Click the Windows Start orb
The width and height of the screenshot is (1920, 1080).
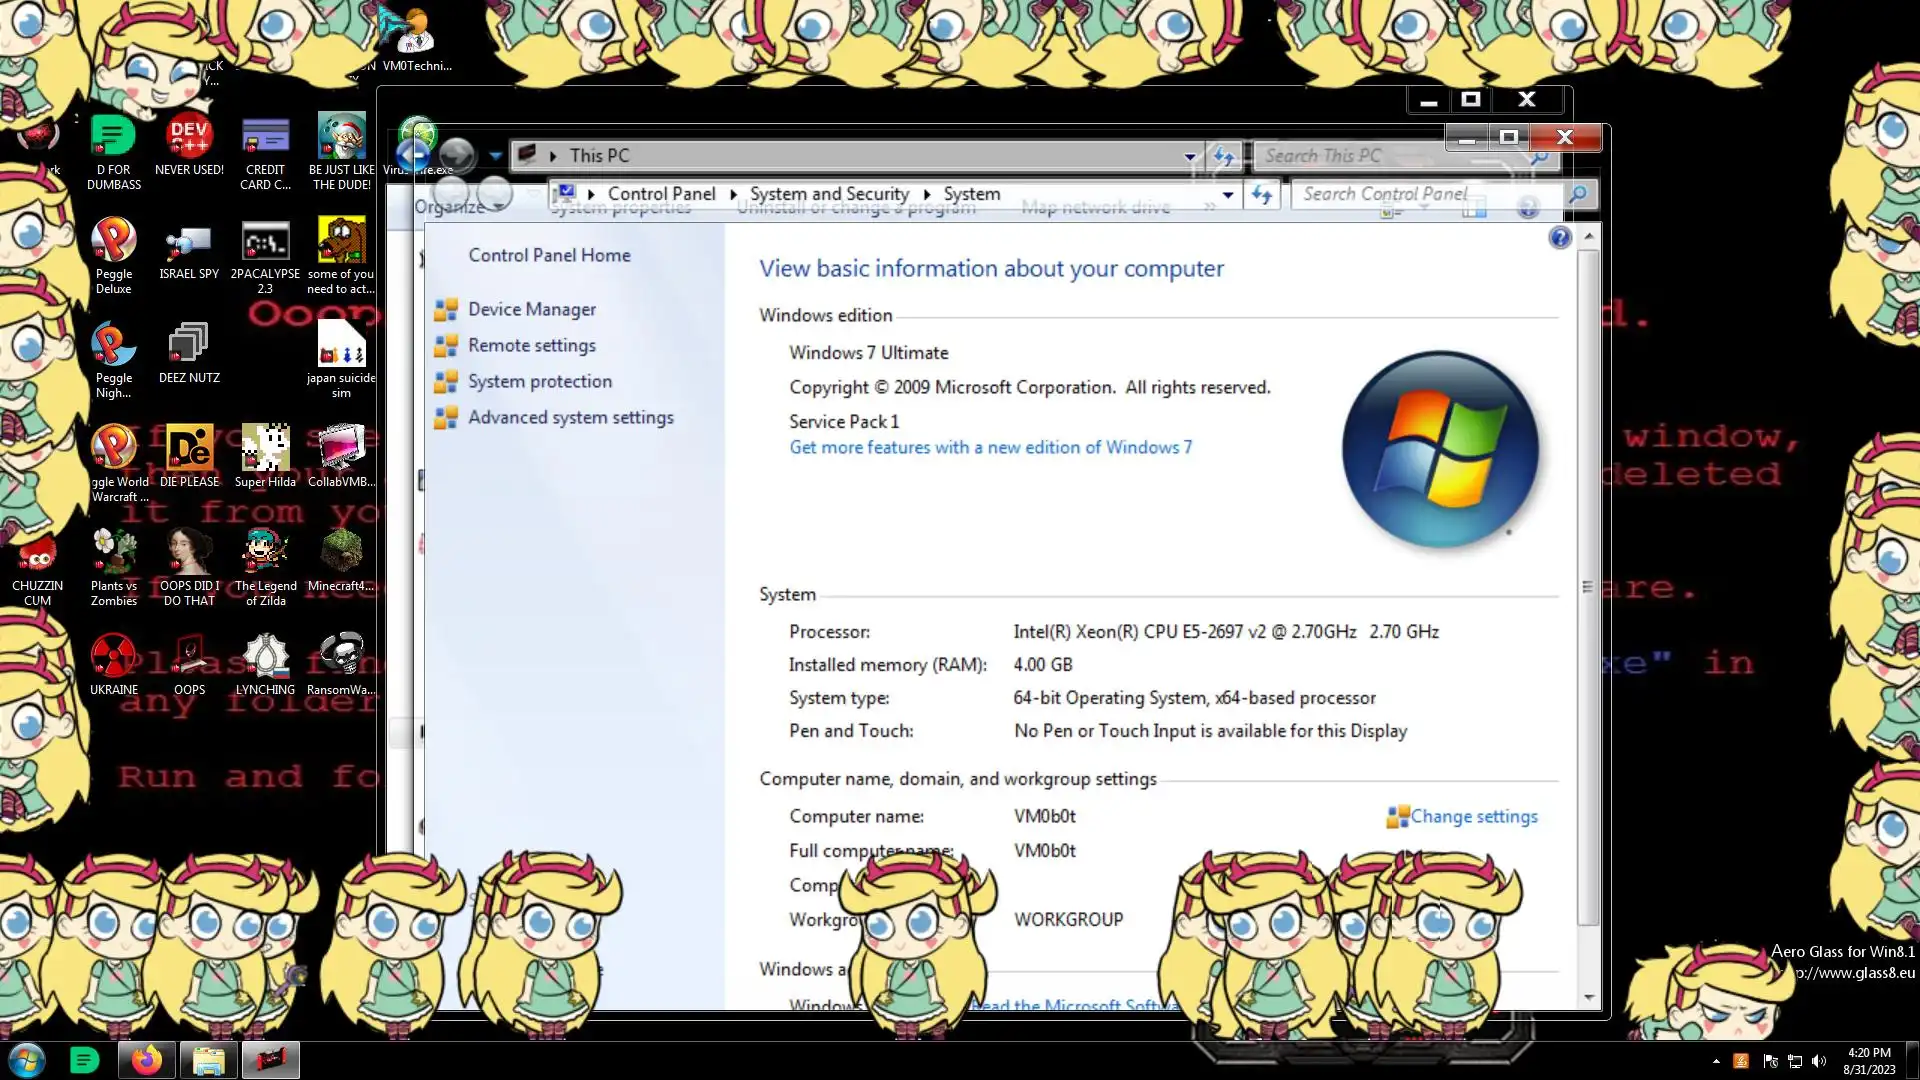tap(27, 1060)
